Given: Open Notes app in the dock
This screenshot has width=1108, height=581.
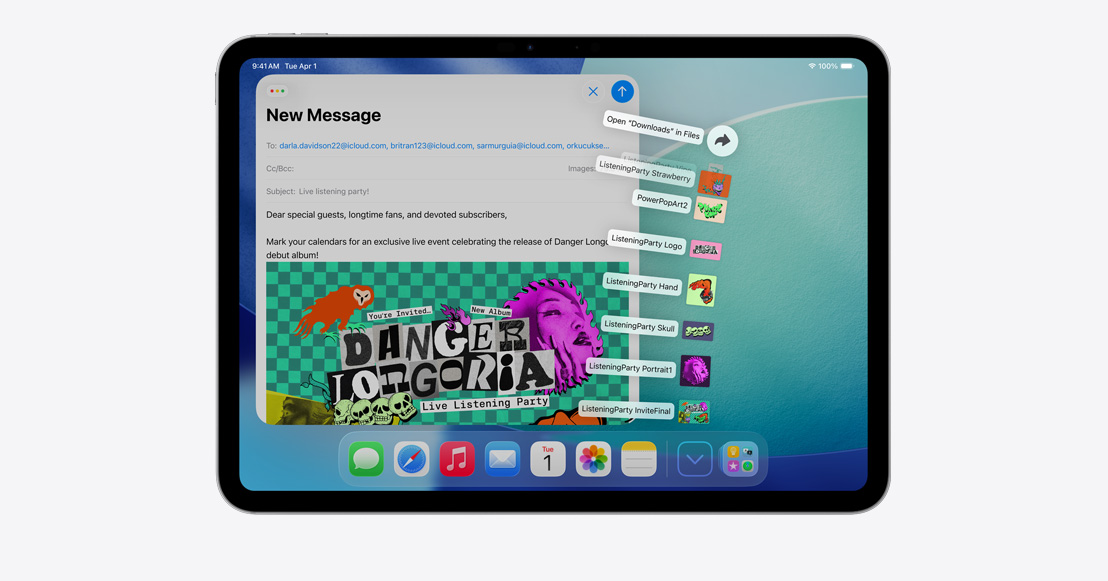Looking at the screenshot, I should click(639, 459).
